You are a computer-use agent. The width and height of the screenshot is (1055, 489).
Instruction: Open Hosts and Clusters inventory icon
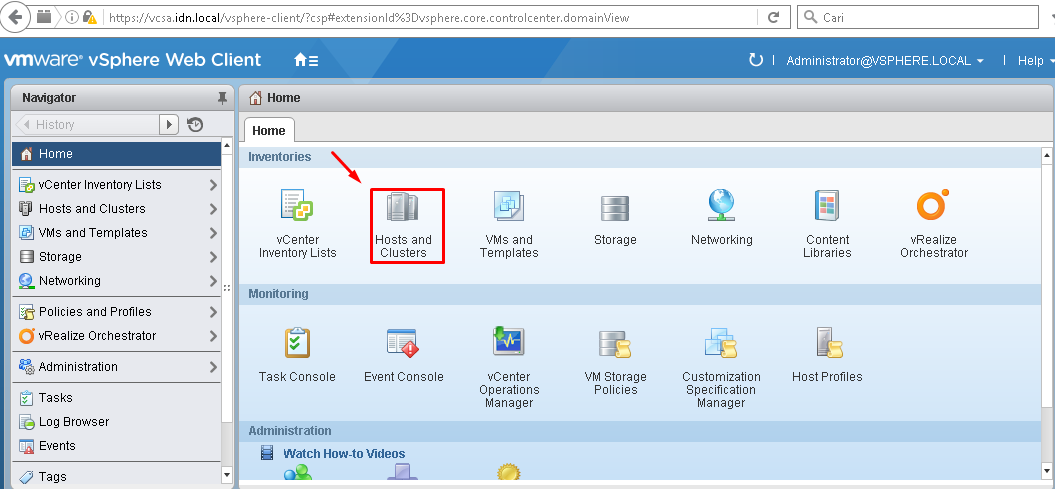402,206
